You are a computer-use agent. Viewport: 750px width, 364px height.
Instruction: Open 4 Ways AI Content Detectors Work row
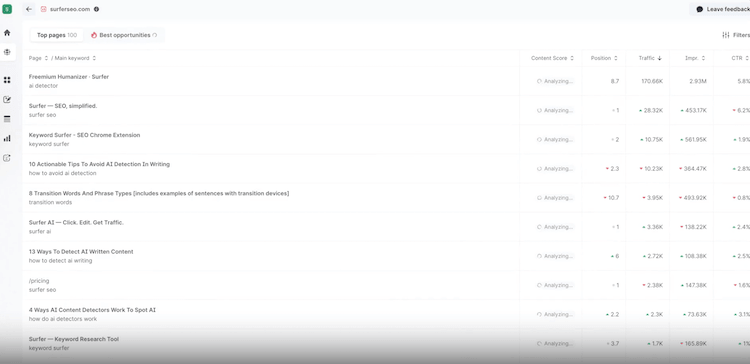[x=92, y=310]
